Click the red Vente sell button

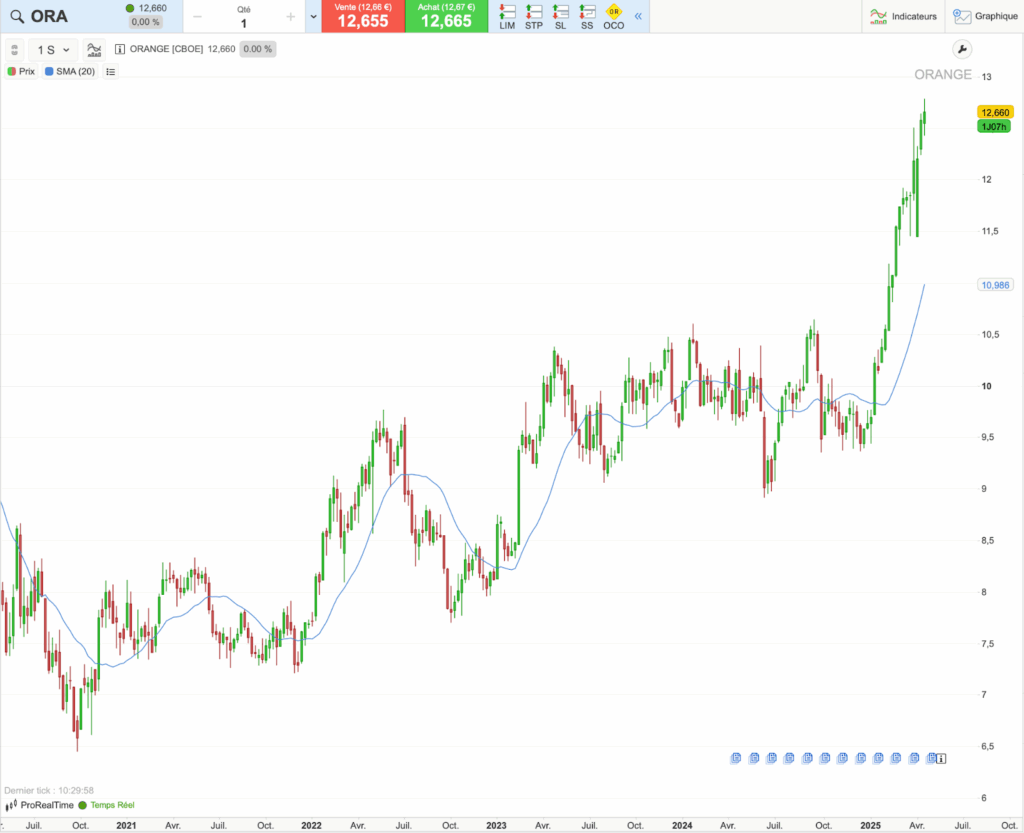[363, 16]
